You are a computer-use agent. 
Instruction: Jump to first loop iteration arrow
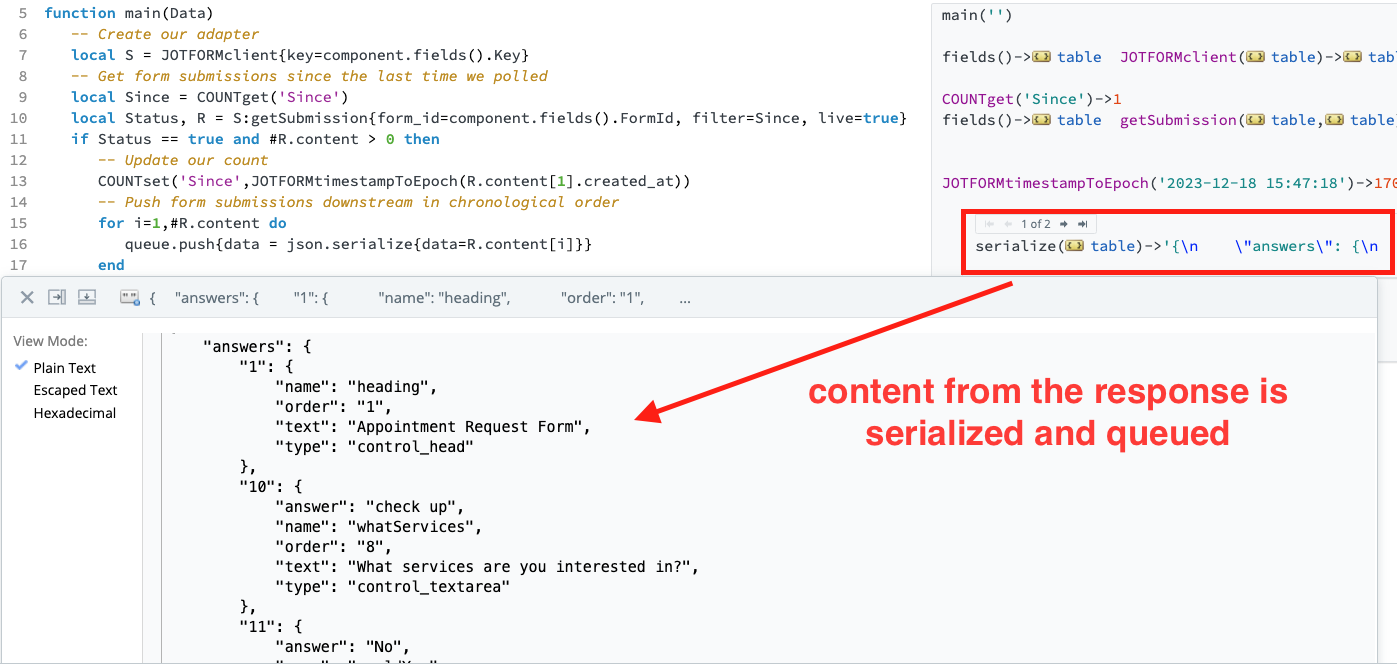[x=990, y=224]
